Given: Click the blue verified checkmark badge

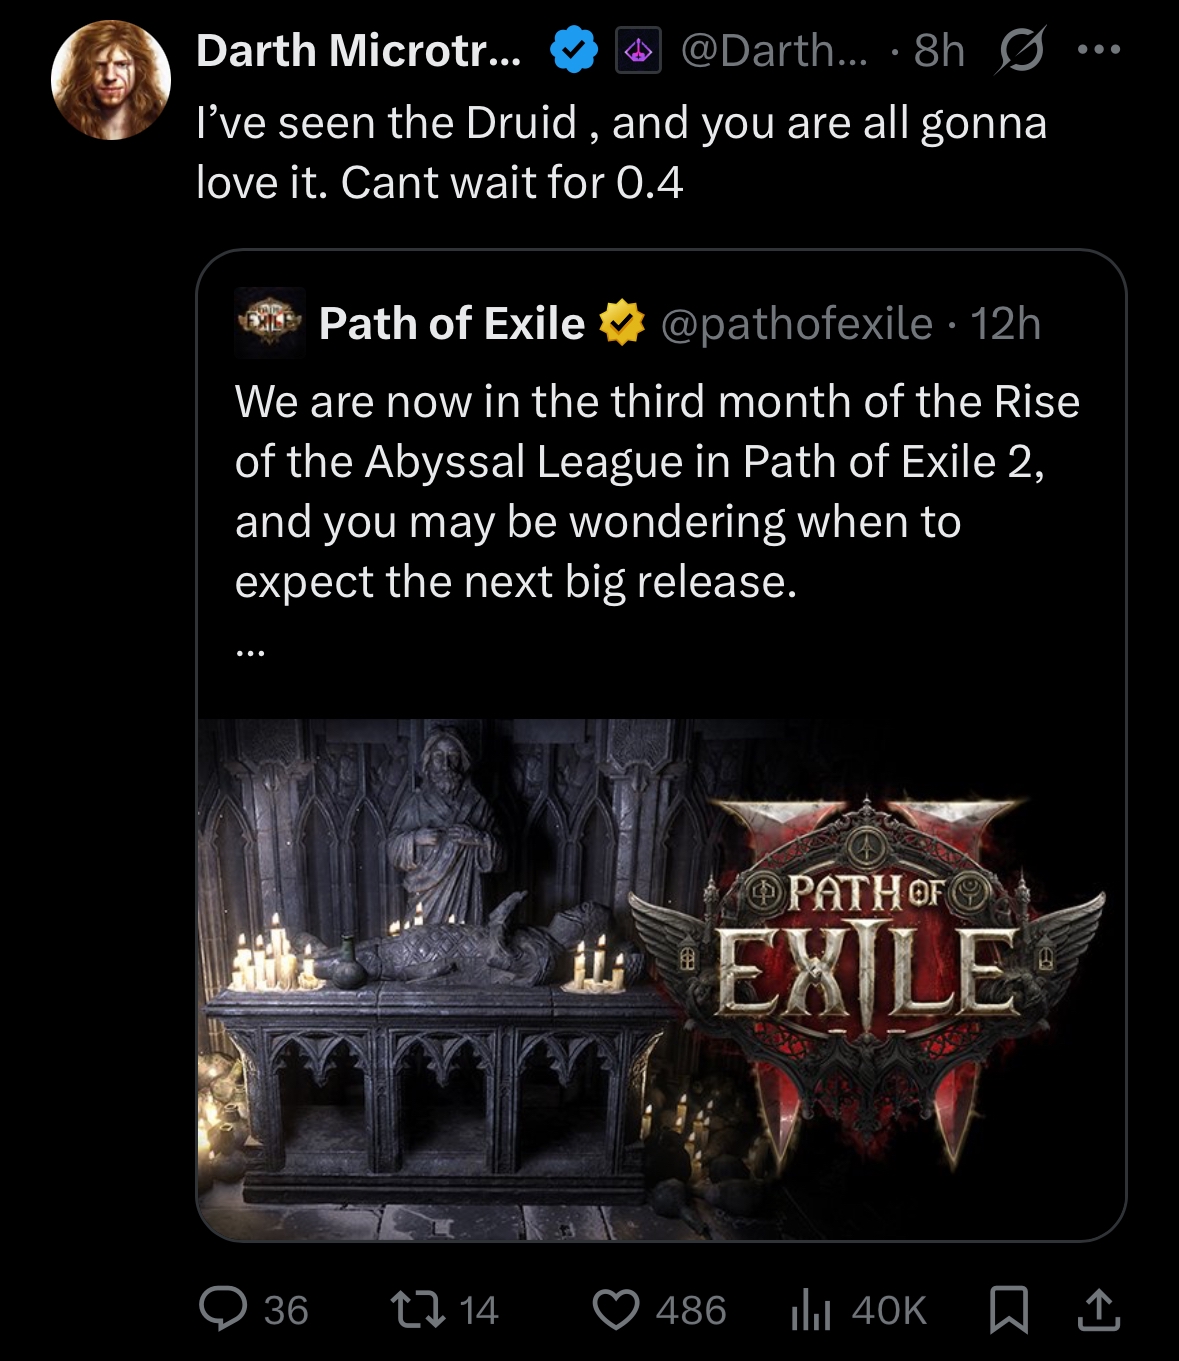Looking at the screenshot, I should pos(574,50).
